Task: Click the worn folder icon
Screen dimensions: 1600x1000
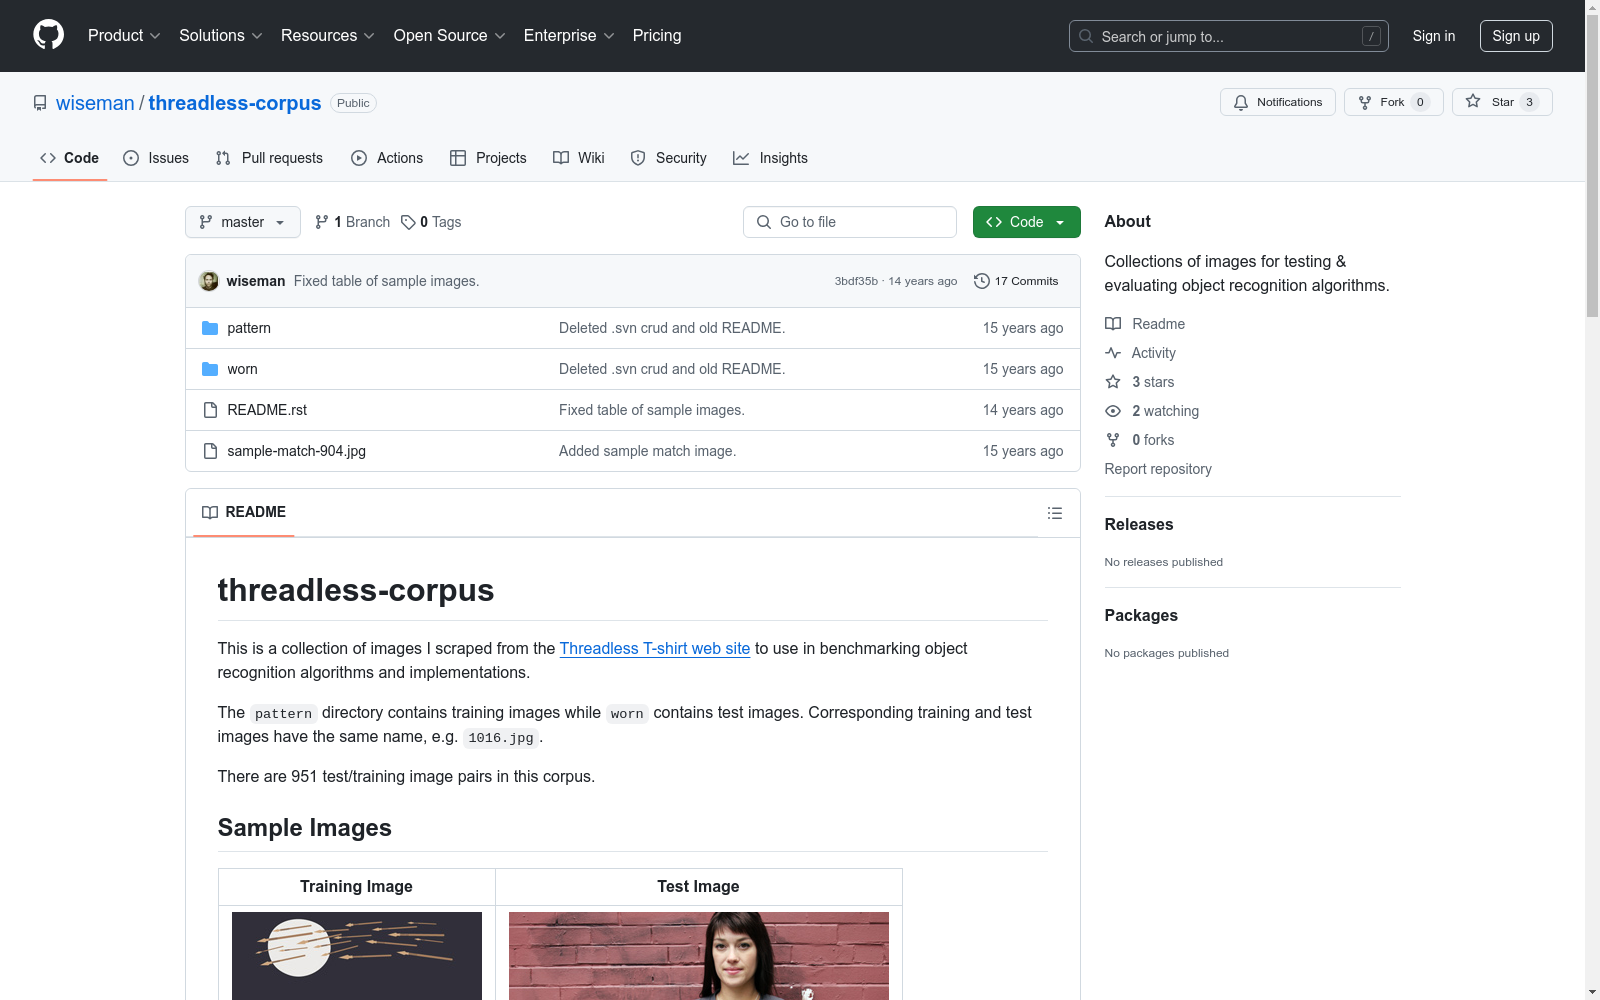Action: tap(210, 369)
